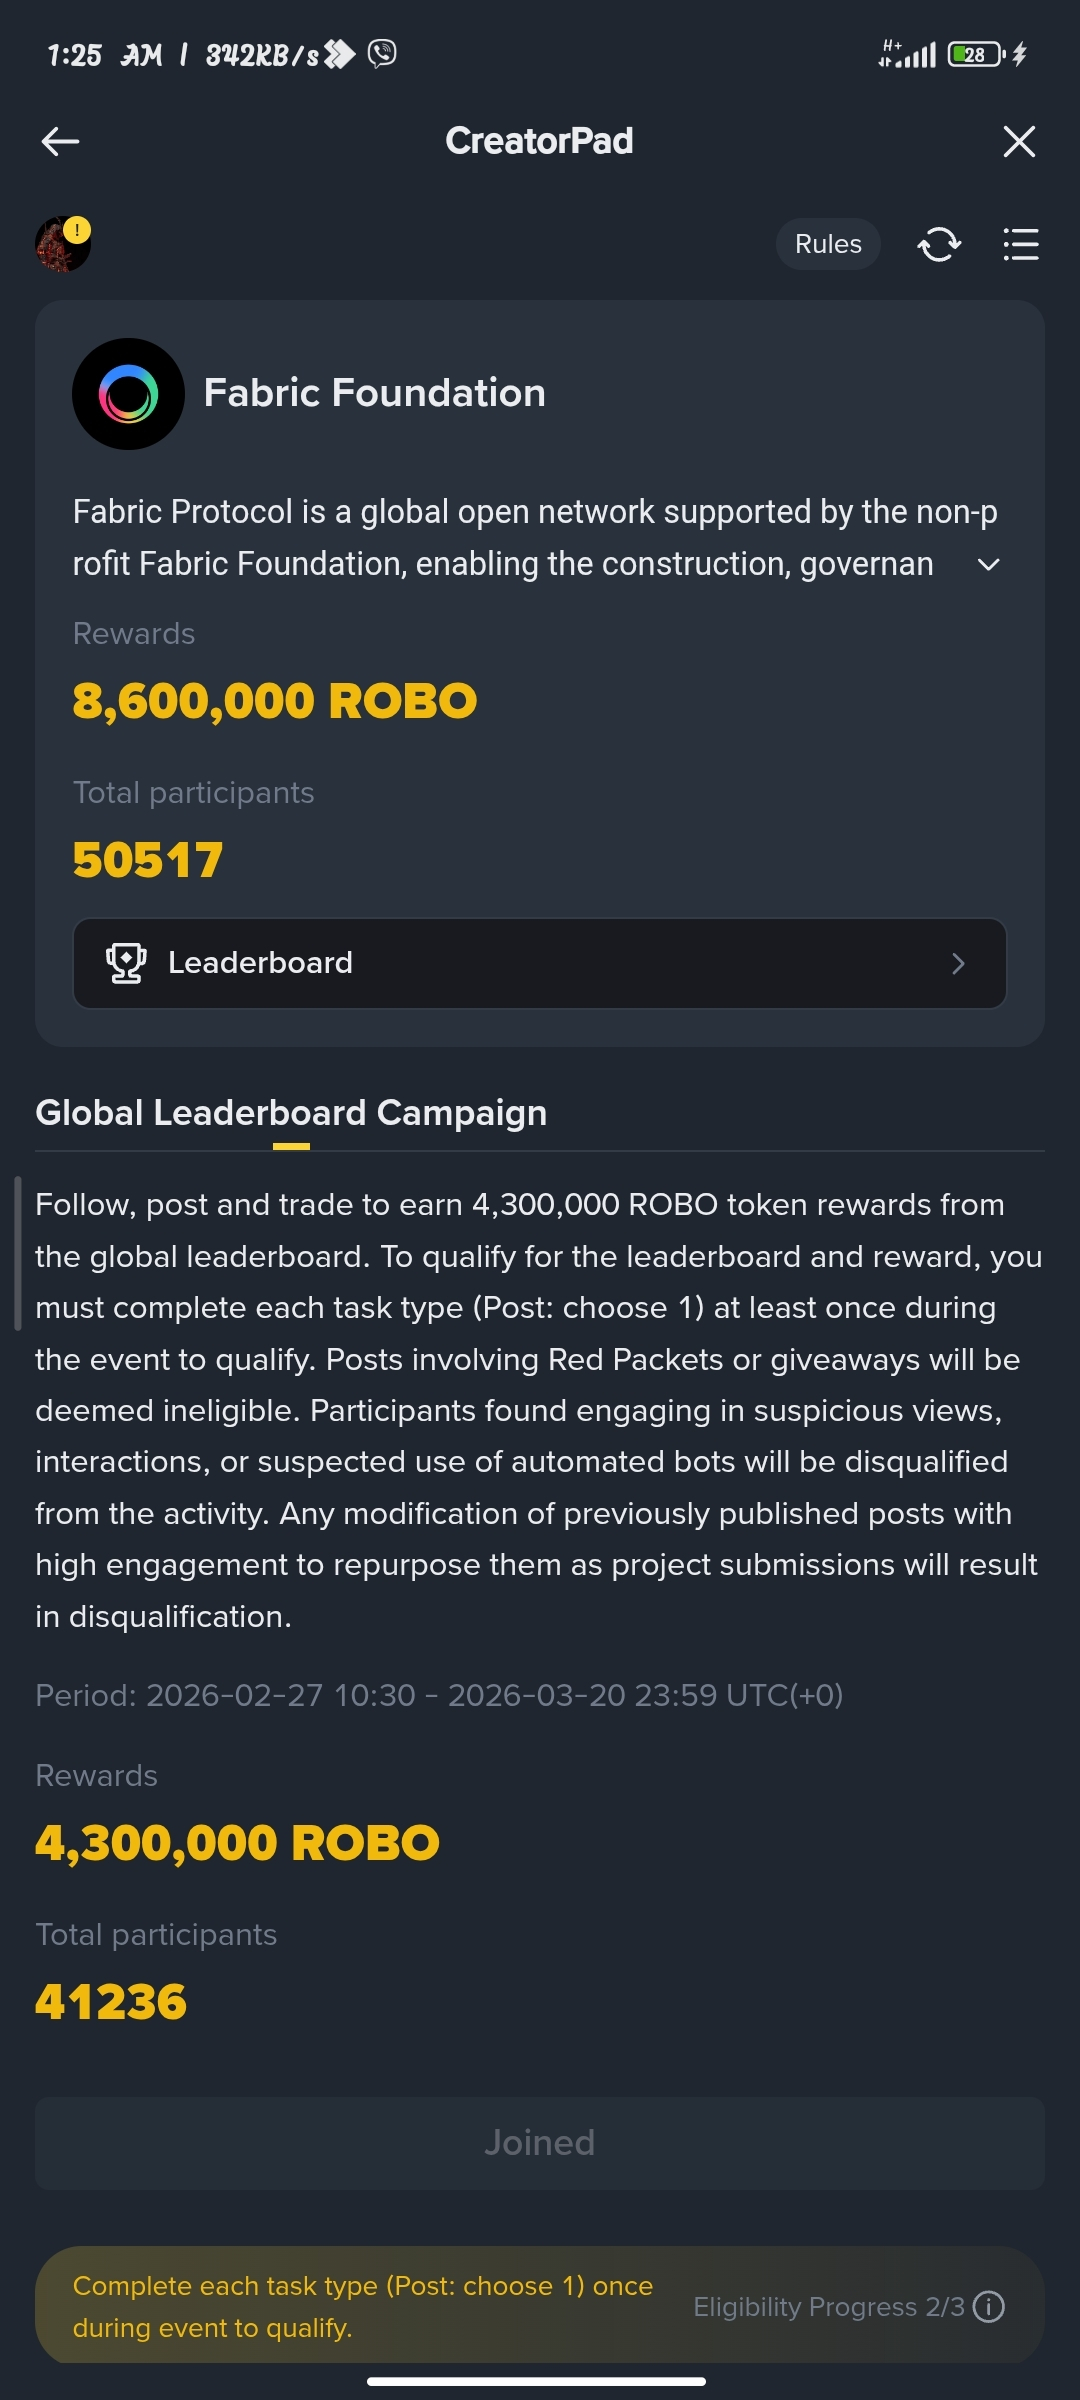The image size is (1080, 2400).
Task: Tap the Fabric Foundation logo
Action: [128, 394]
